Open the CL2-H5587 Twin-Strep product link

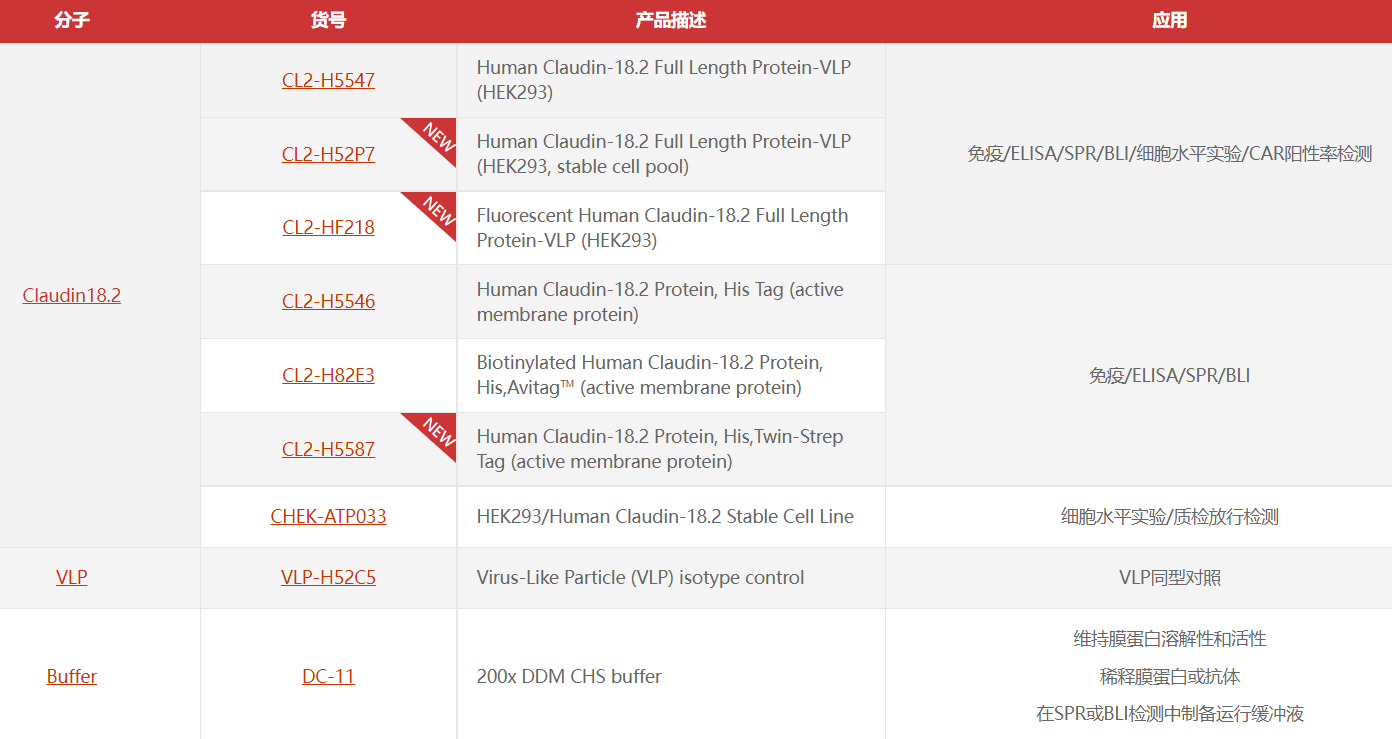point(328,450)
